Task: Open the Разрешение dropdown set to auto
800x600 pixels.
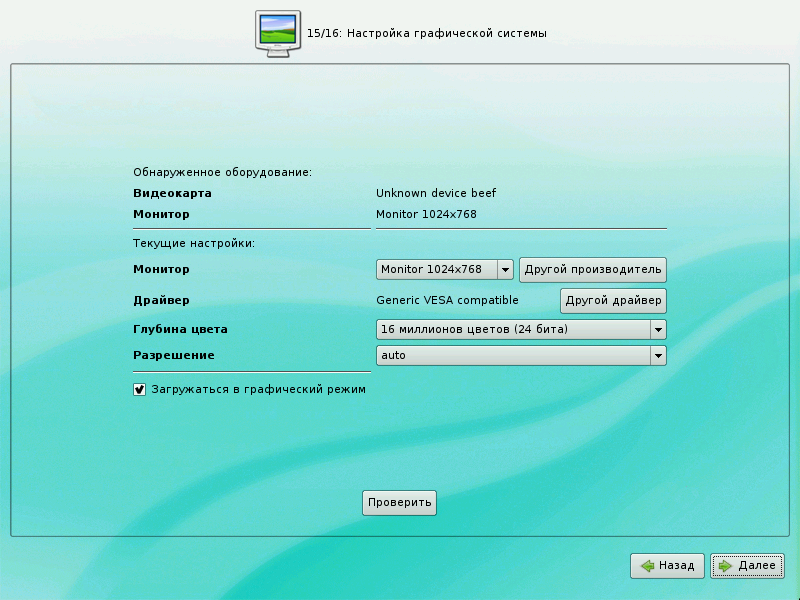Action: pyautogui.click(x=521, y=355)
